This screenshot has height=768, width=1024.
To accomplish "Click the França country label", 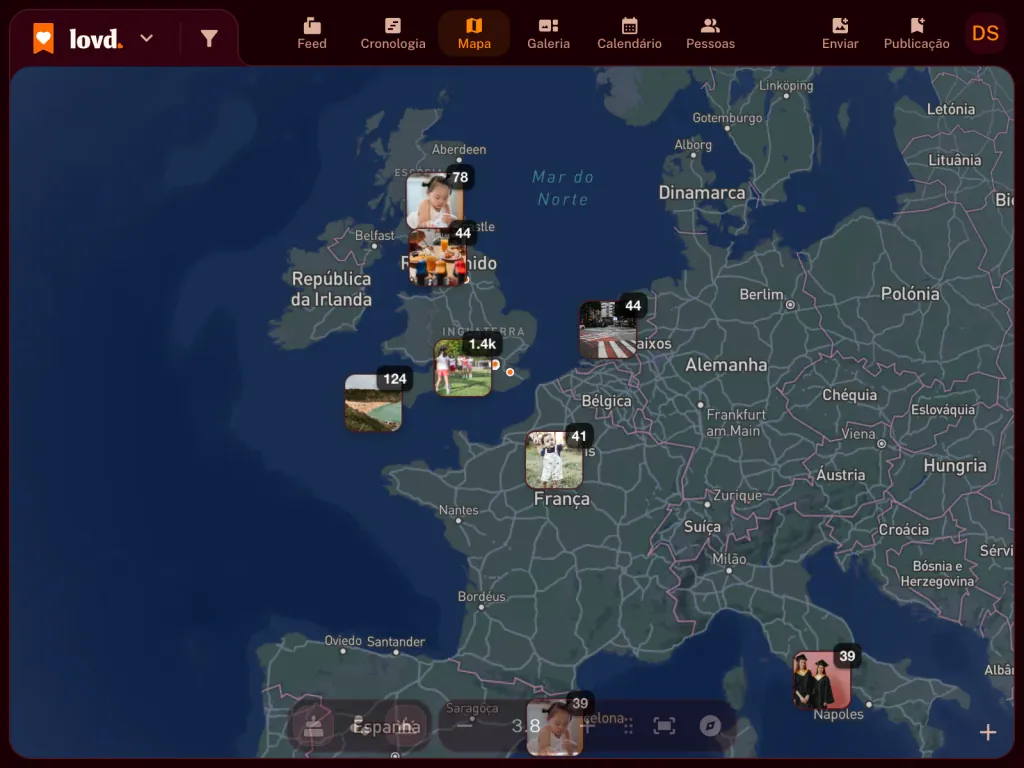I will click(562, 499).
